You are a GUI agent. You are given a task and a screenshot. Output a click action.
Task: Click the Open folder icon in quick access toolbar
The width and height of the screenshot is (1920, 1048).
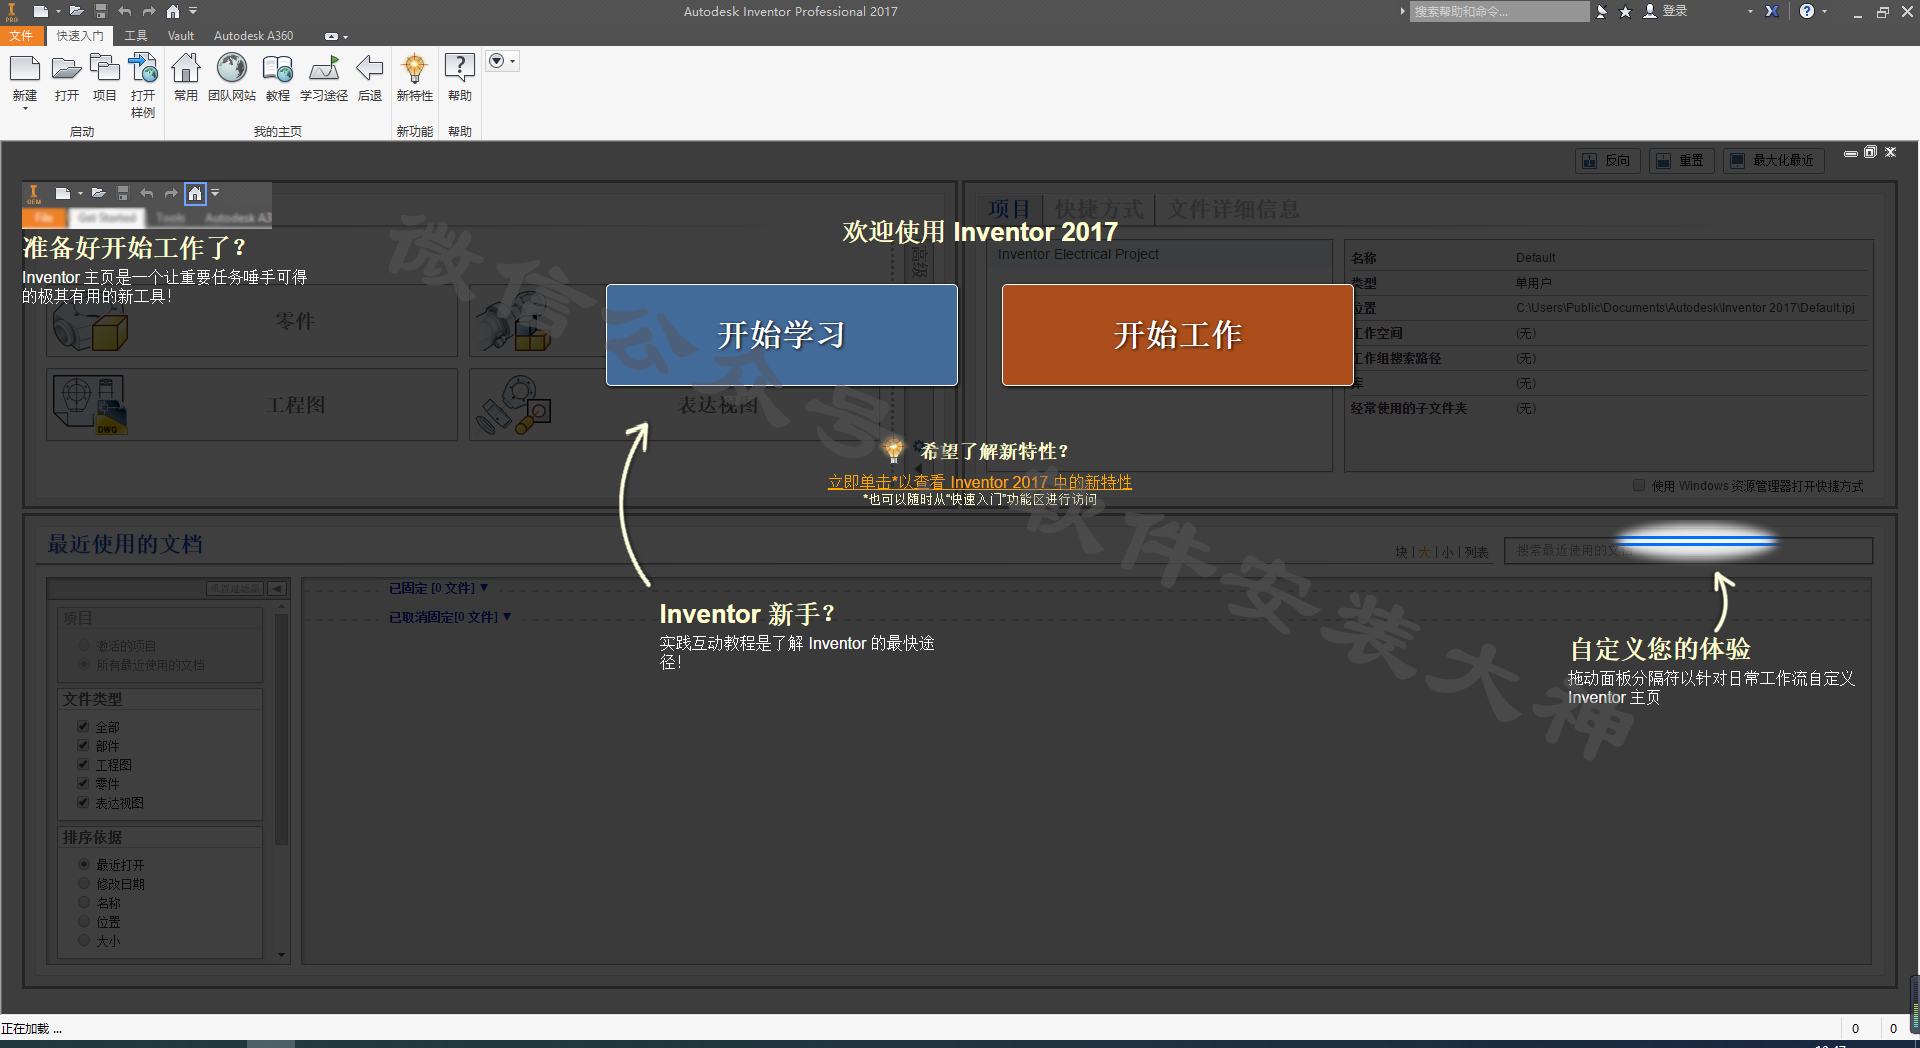[x=76, y=11]
